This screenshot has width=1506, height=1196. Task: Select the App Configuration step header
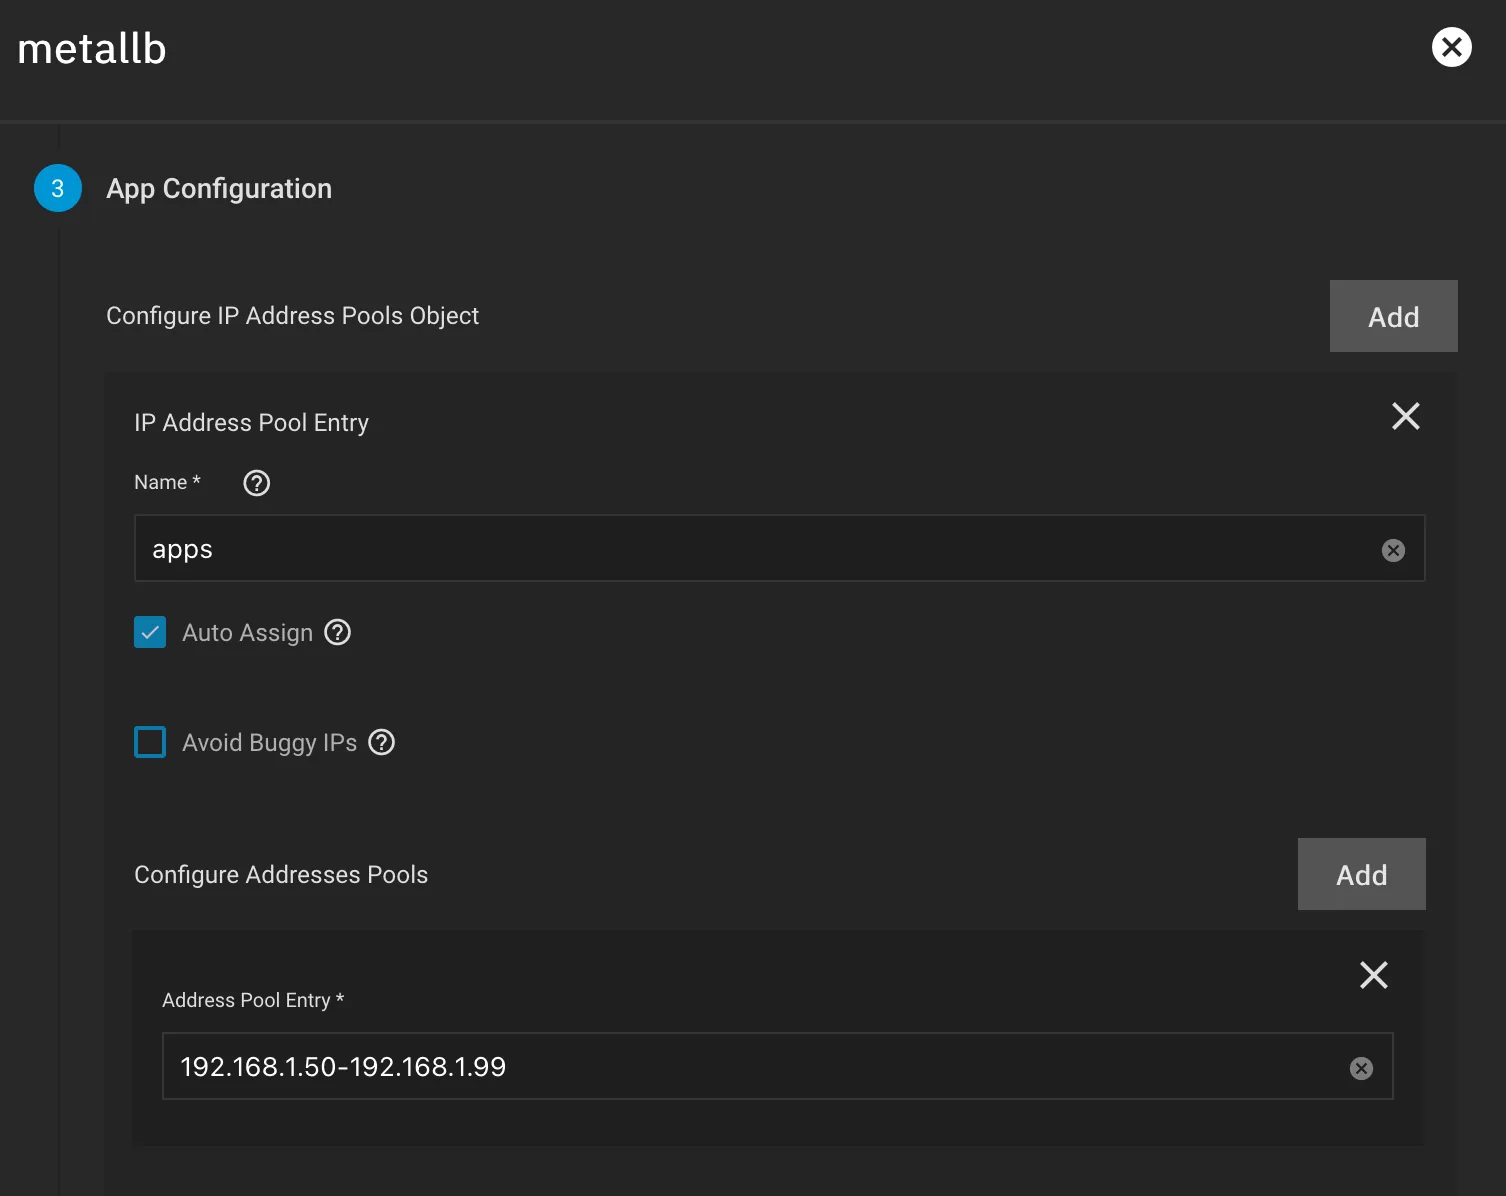coord(219,189)
